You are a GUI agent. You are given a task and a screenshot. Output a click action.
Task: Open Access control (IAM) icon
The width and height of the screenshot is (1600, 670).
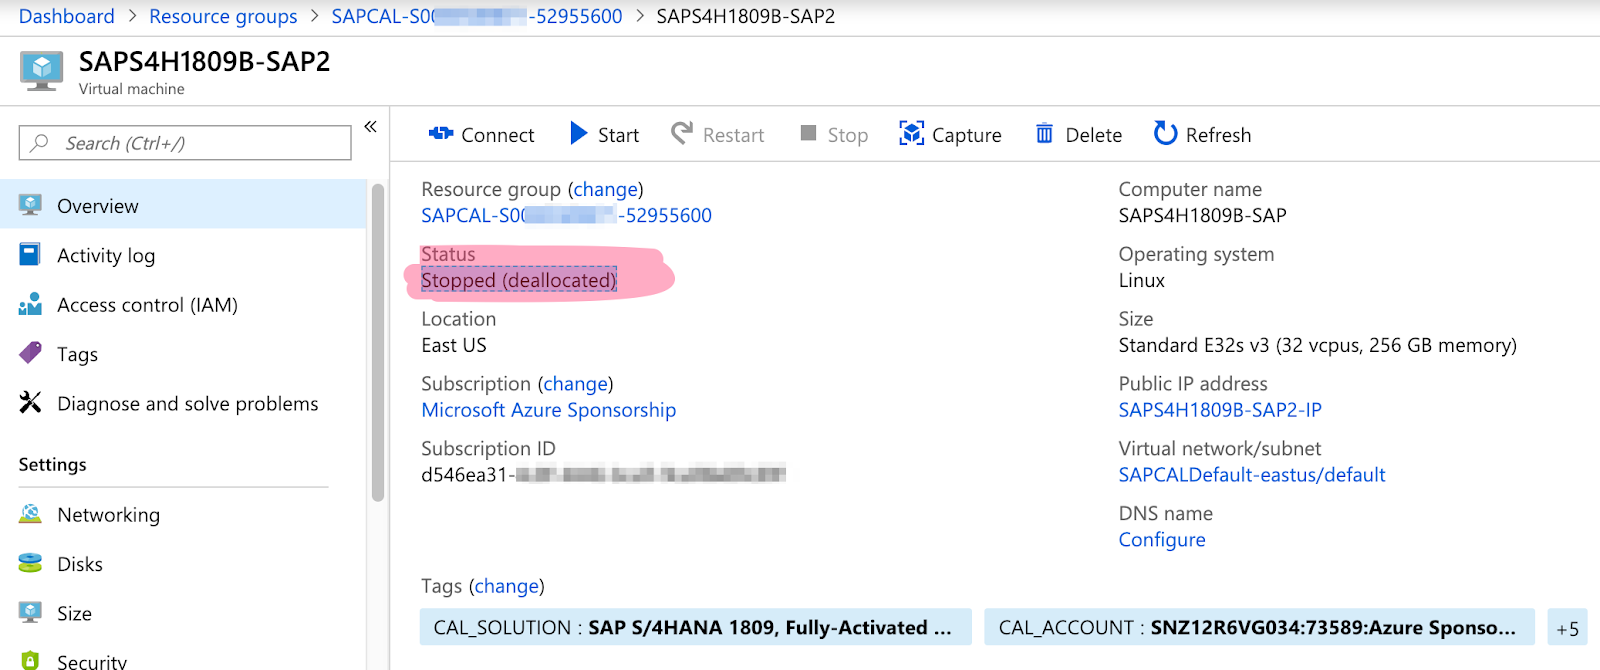[x=31, y=304]
